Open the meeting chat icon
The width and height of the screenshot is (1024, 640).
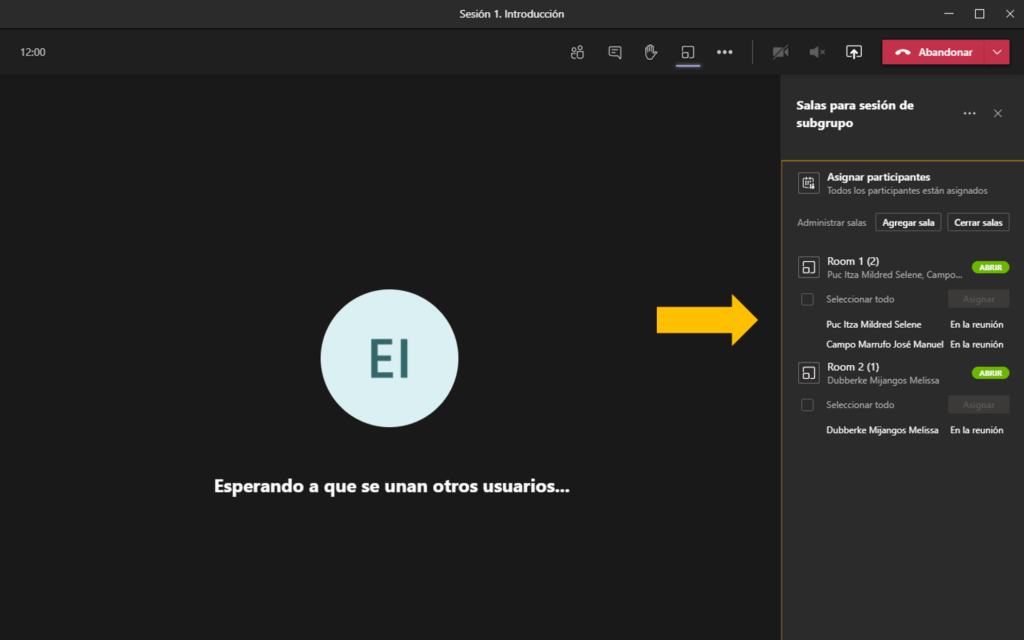point(615,52)
